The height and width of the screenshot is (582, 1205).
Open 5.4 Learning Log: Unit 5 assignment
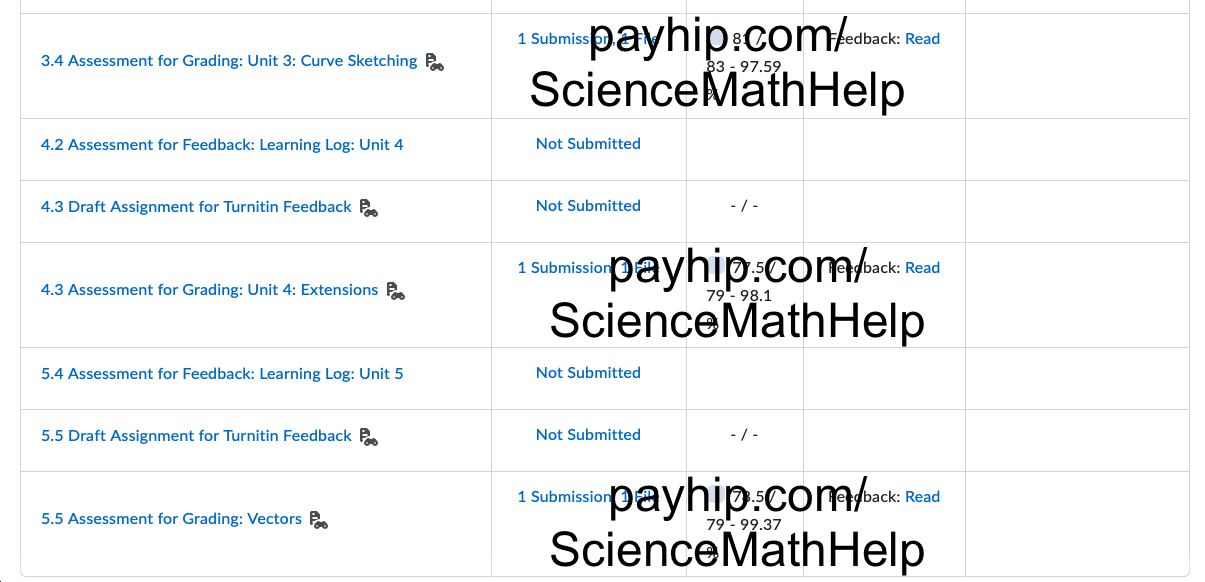[222, 374]
